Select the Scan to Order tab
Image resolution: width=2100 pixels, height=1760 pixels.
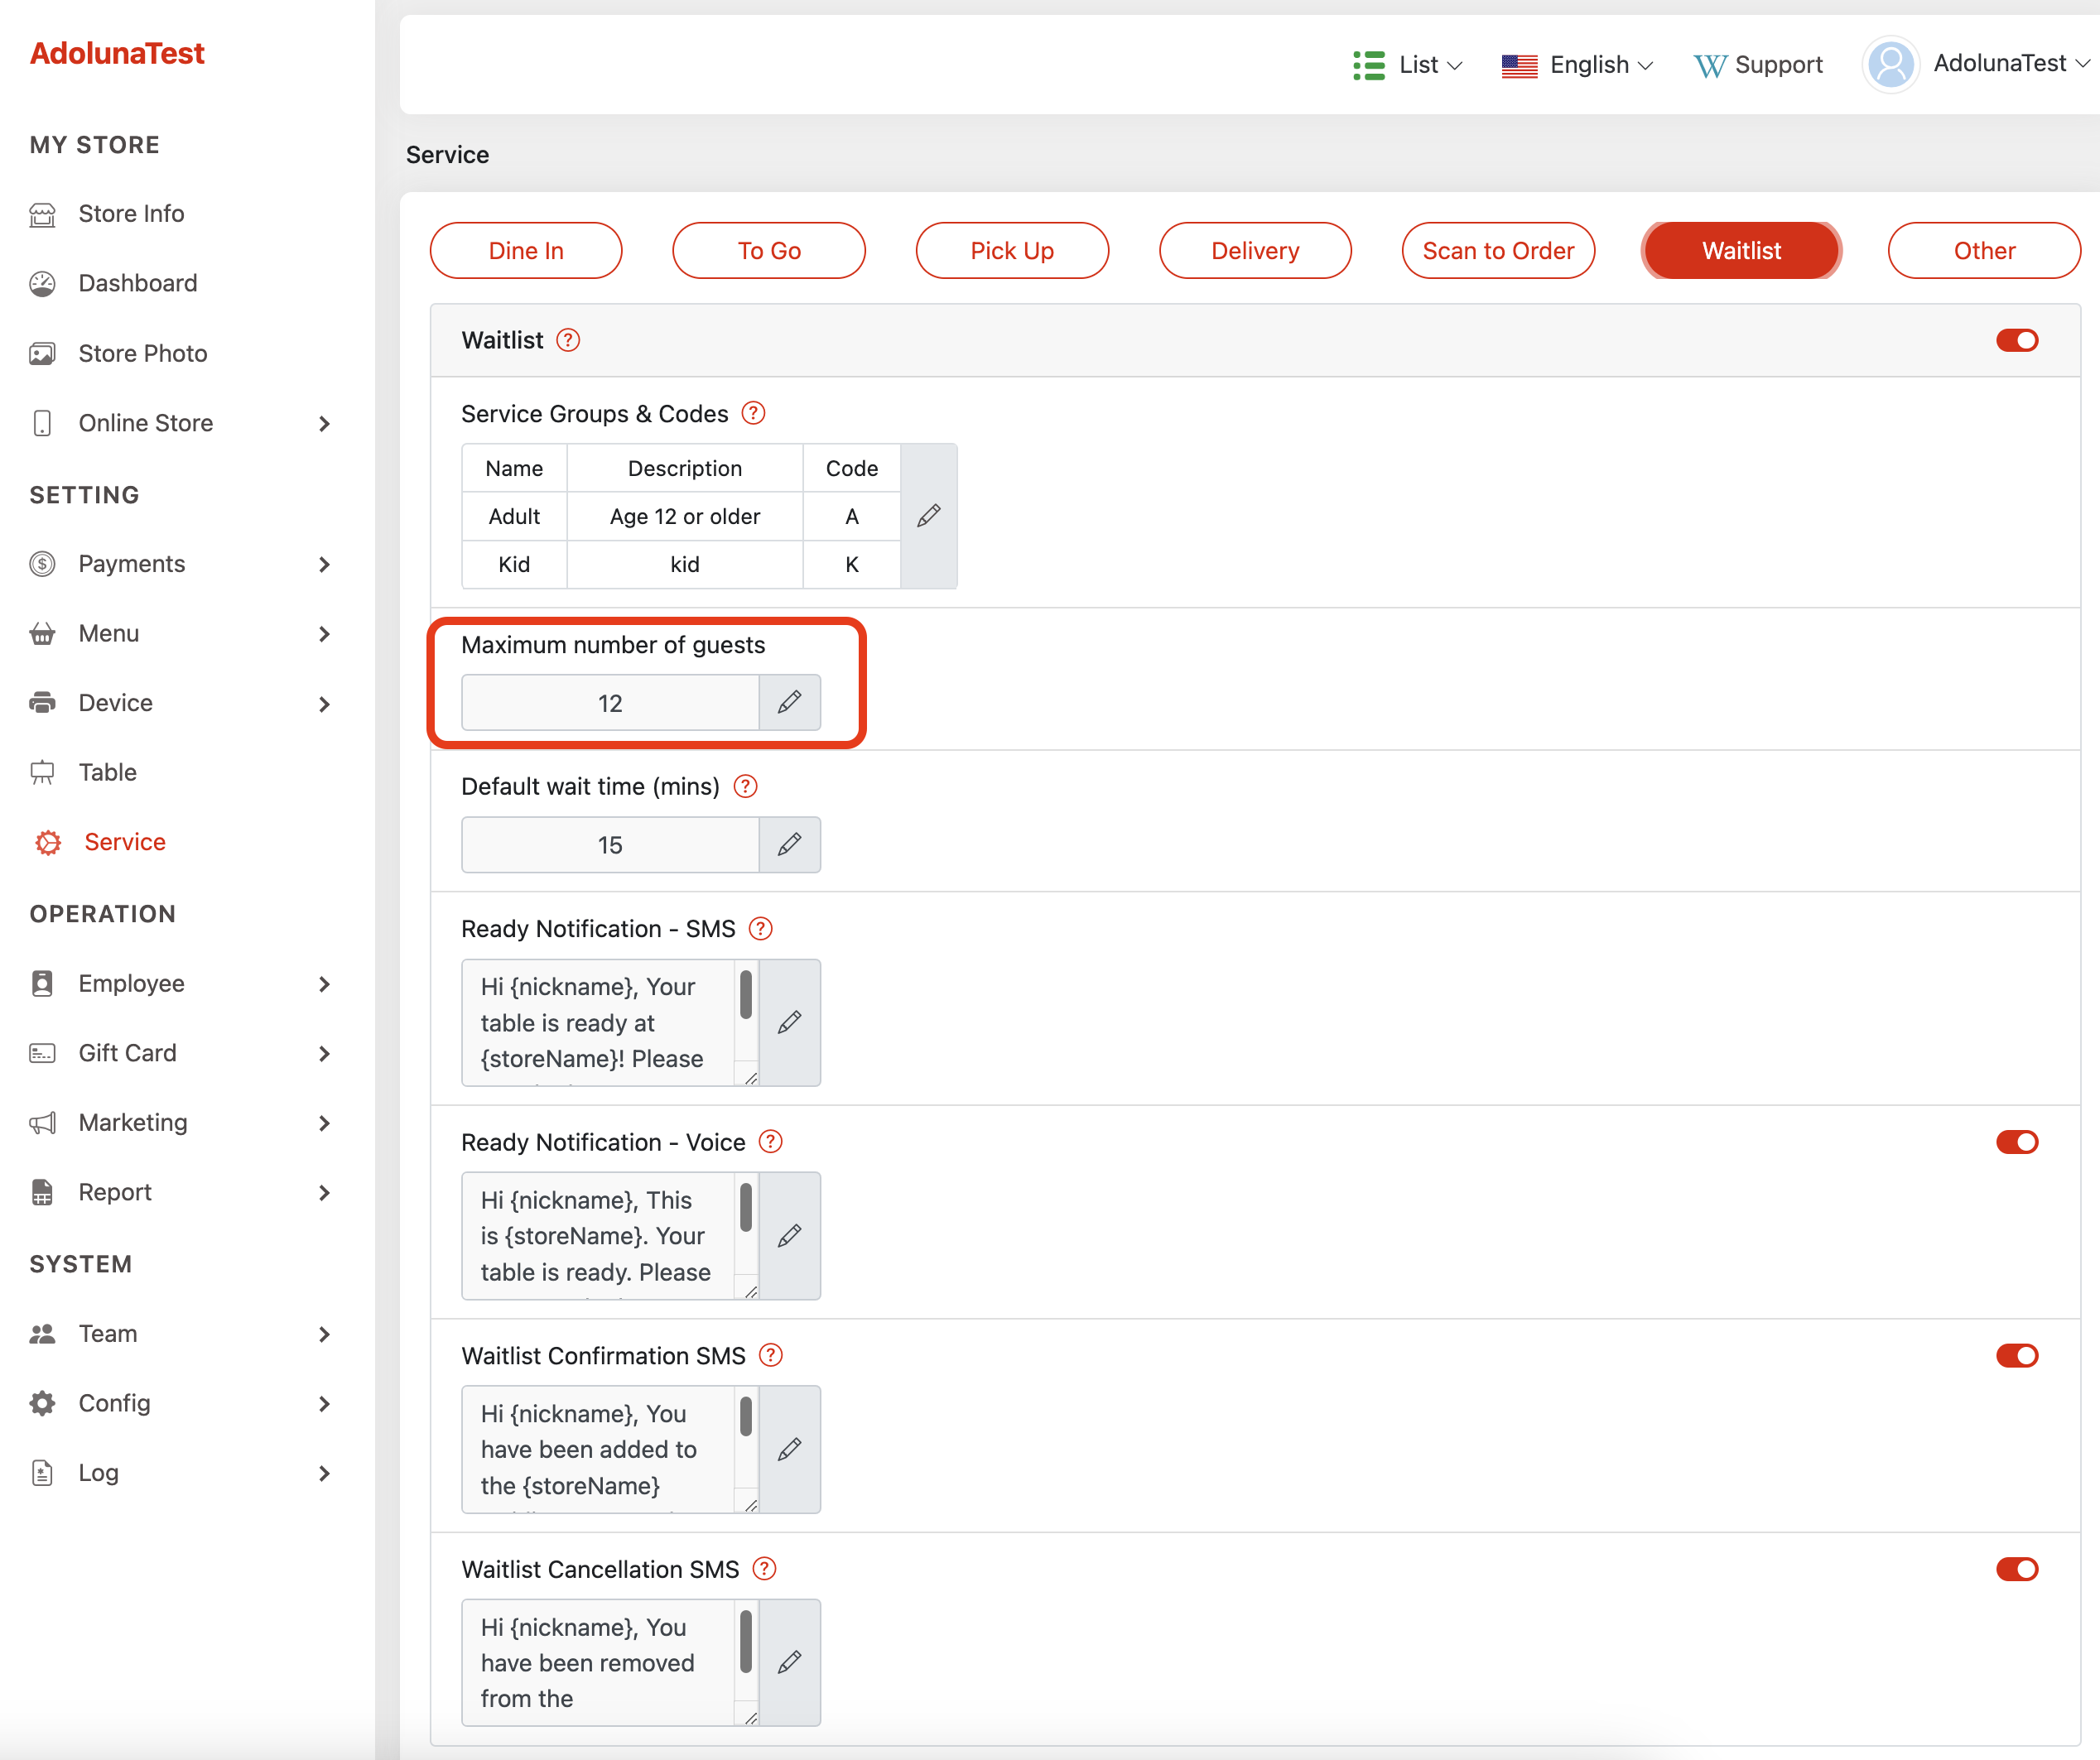click(1497, 250)
